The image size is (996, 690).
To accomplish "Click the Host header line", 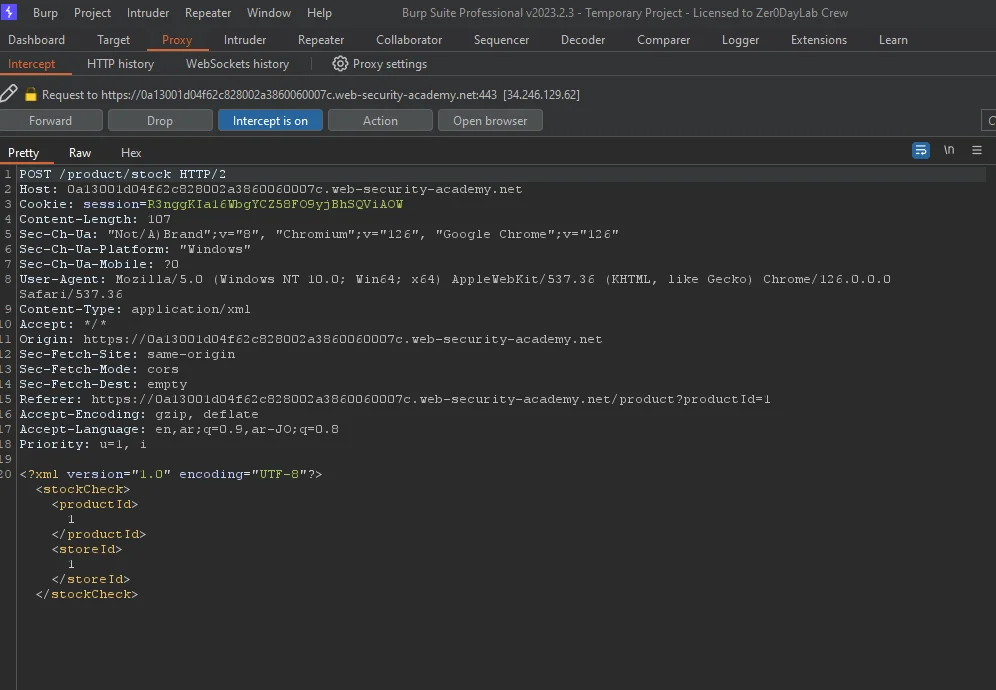I will [x=271, y=189].
